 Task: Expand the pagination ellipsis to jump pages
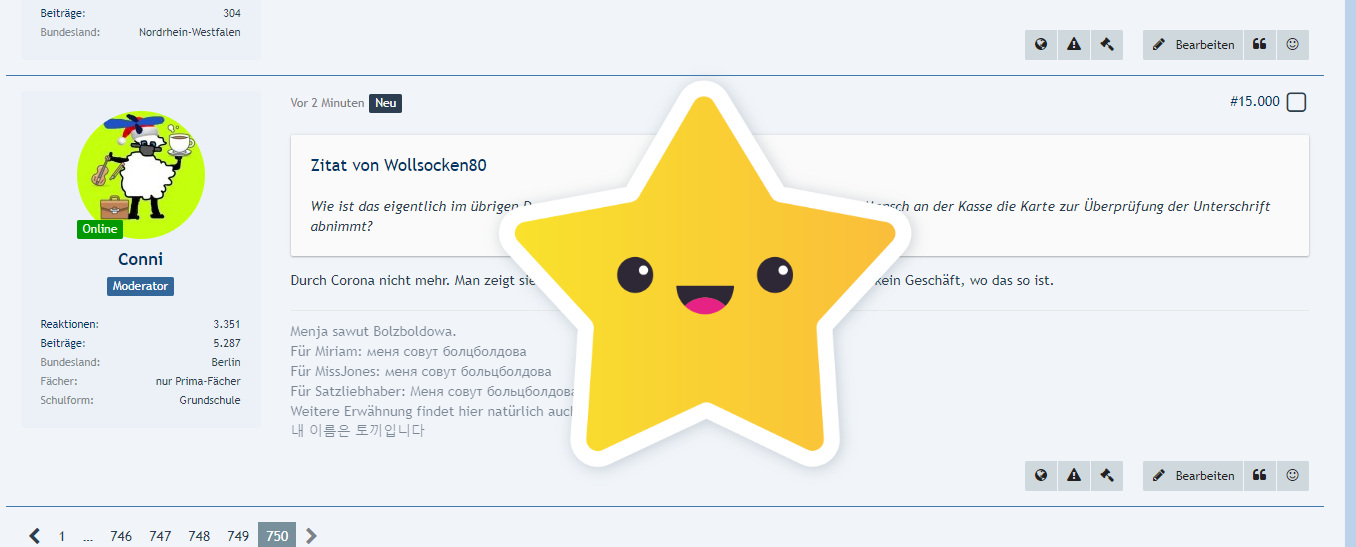(88, 536)
